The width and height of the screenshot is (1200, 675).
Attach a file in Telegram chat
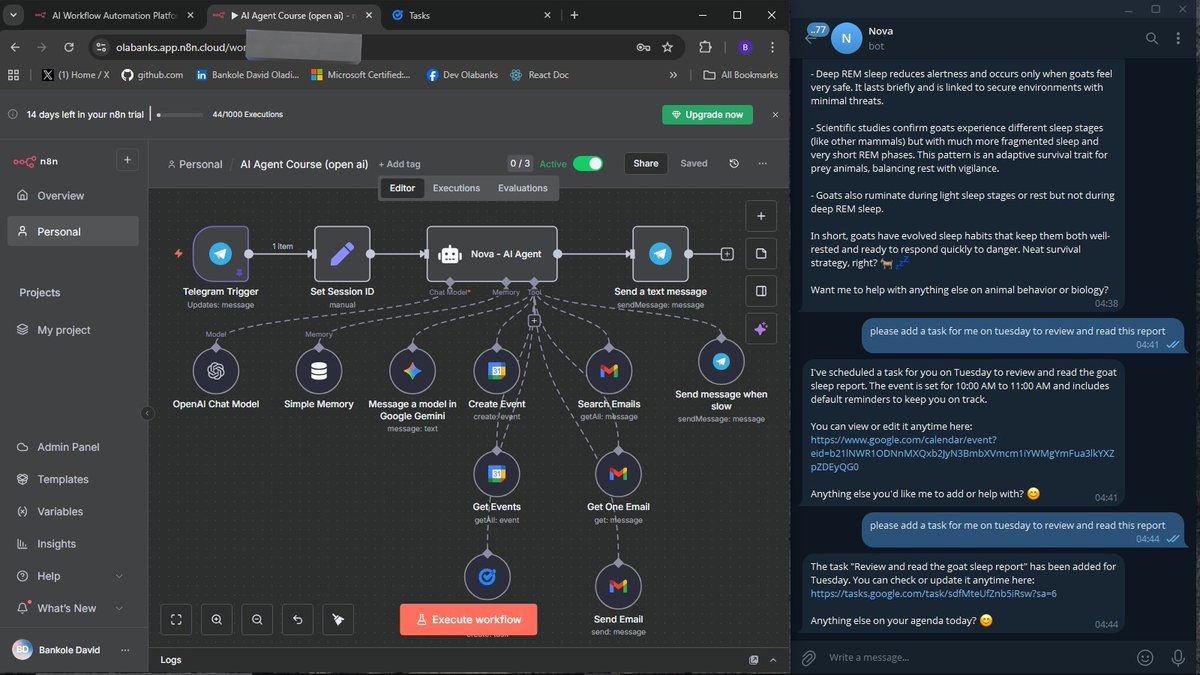[808, 657]
